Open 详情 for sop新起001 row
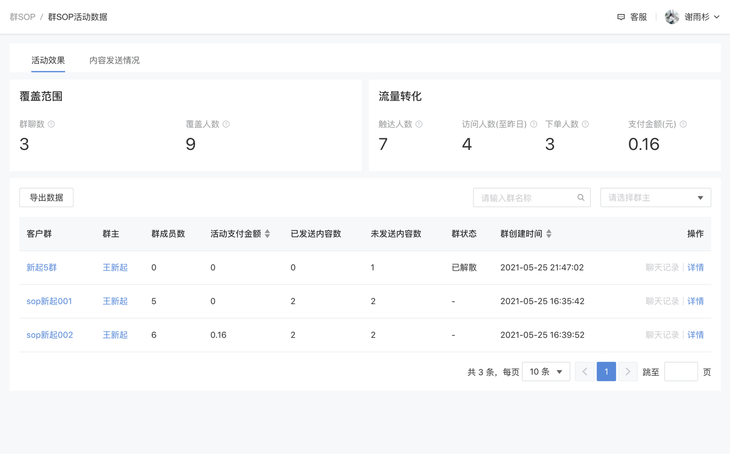Viewport: 730px width, 454px height. coord(696,301)
